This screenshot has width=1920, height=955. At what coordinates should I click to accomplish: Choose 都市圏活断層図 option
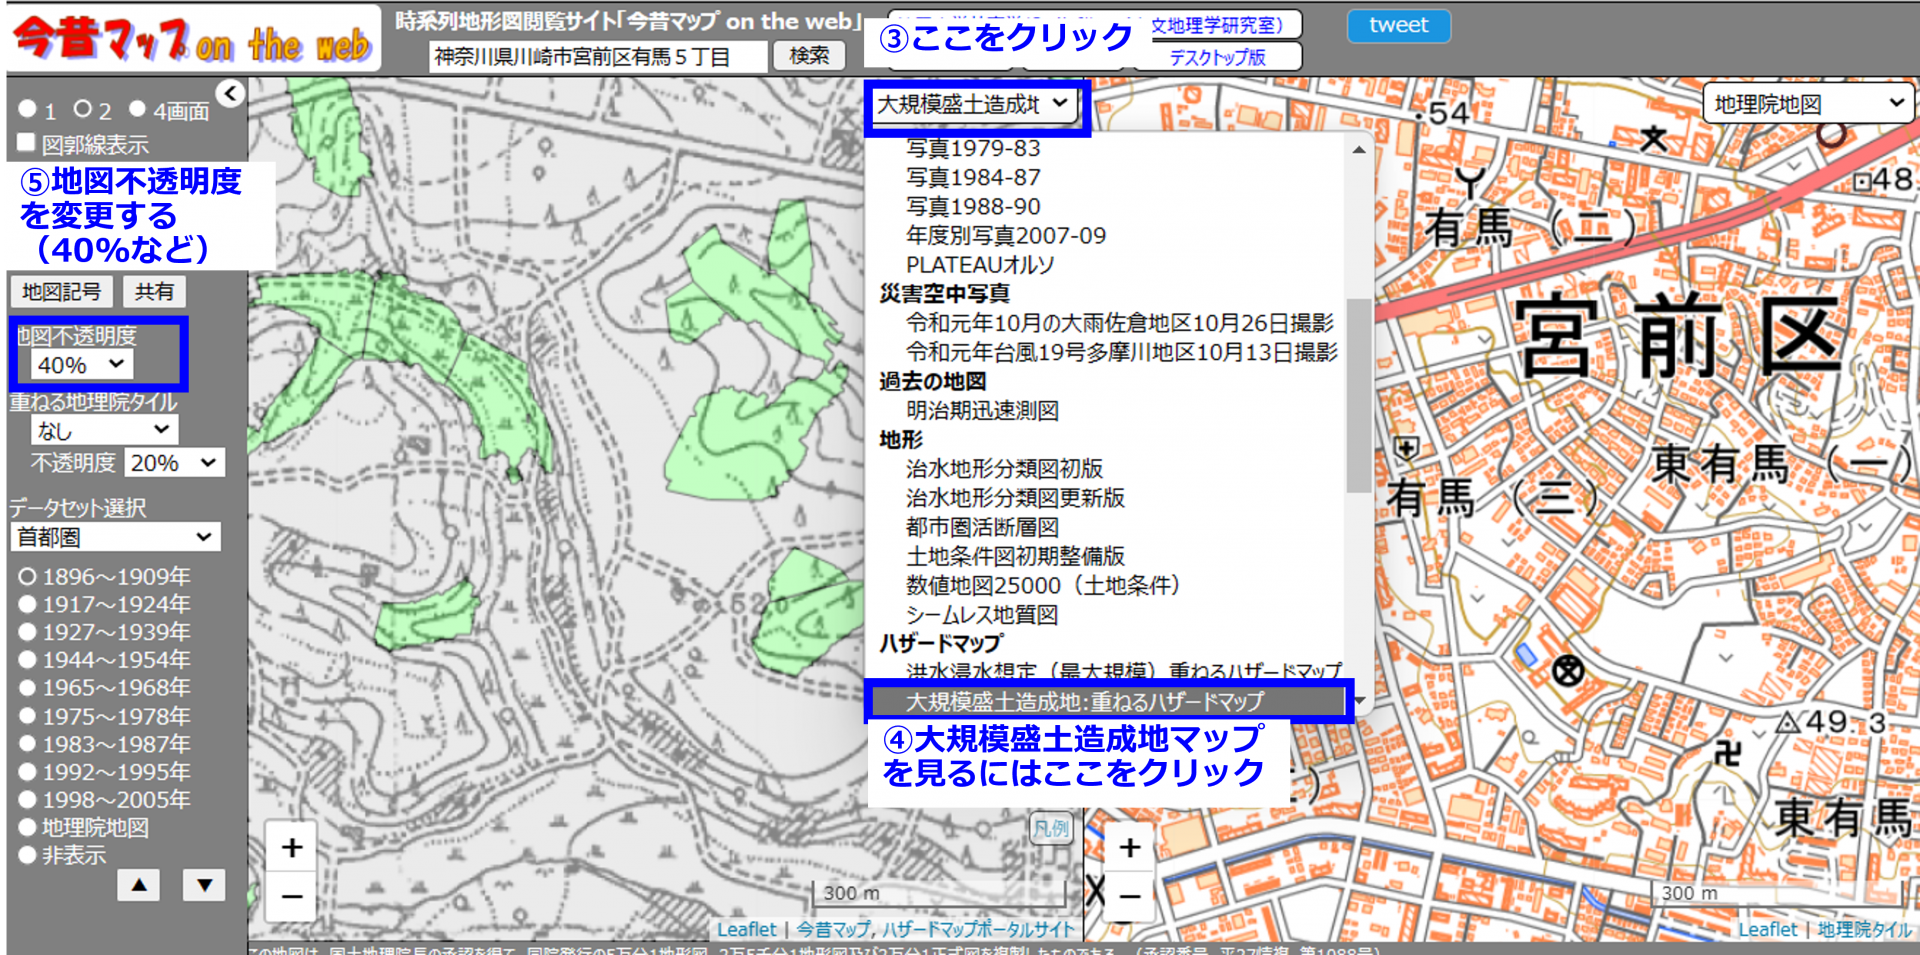[x=982, y=526]
